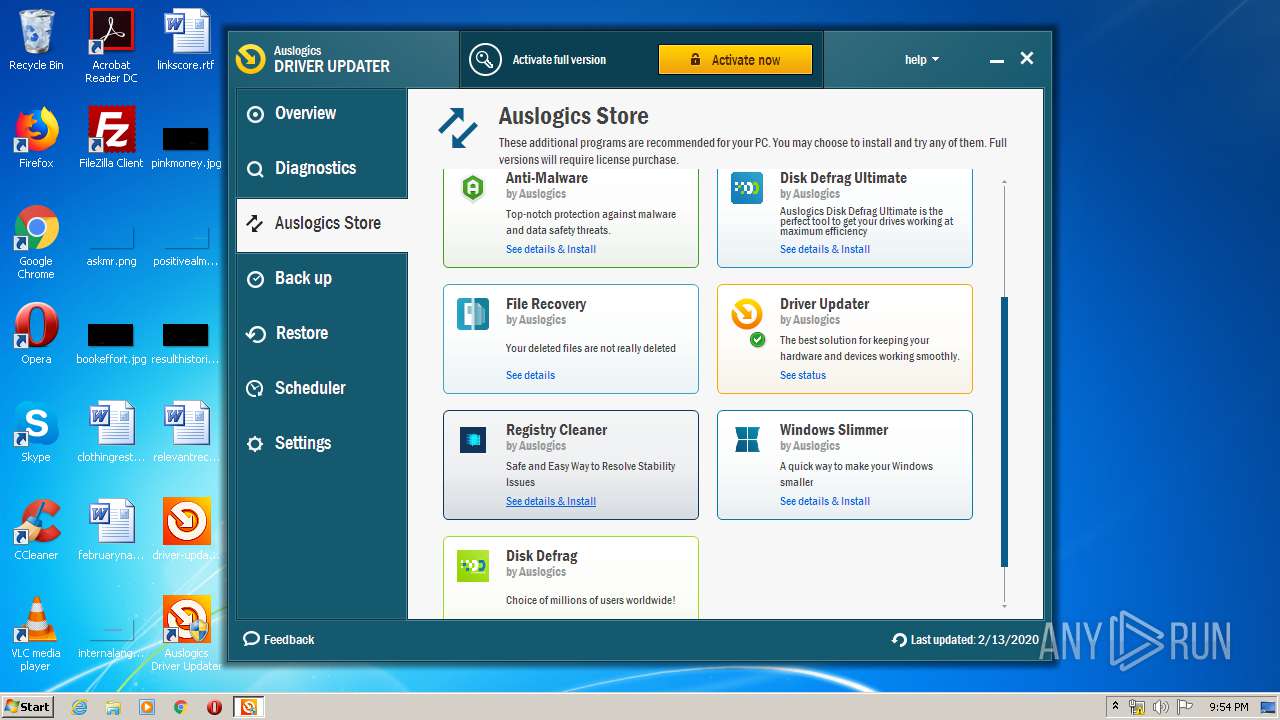The height and width of the screenshot is (720, 1280).
Task: Open the Windows Start menu
Action: tap(28, 706)
